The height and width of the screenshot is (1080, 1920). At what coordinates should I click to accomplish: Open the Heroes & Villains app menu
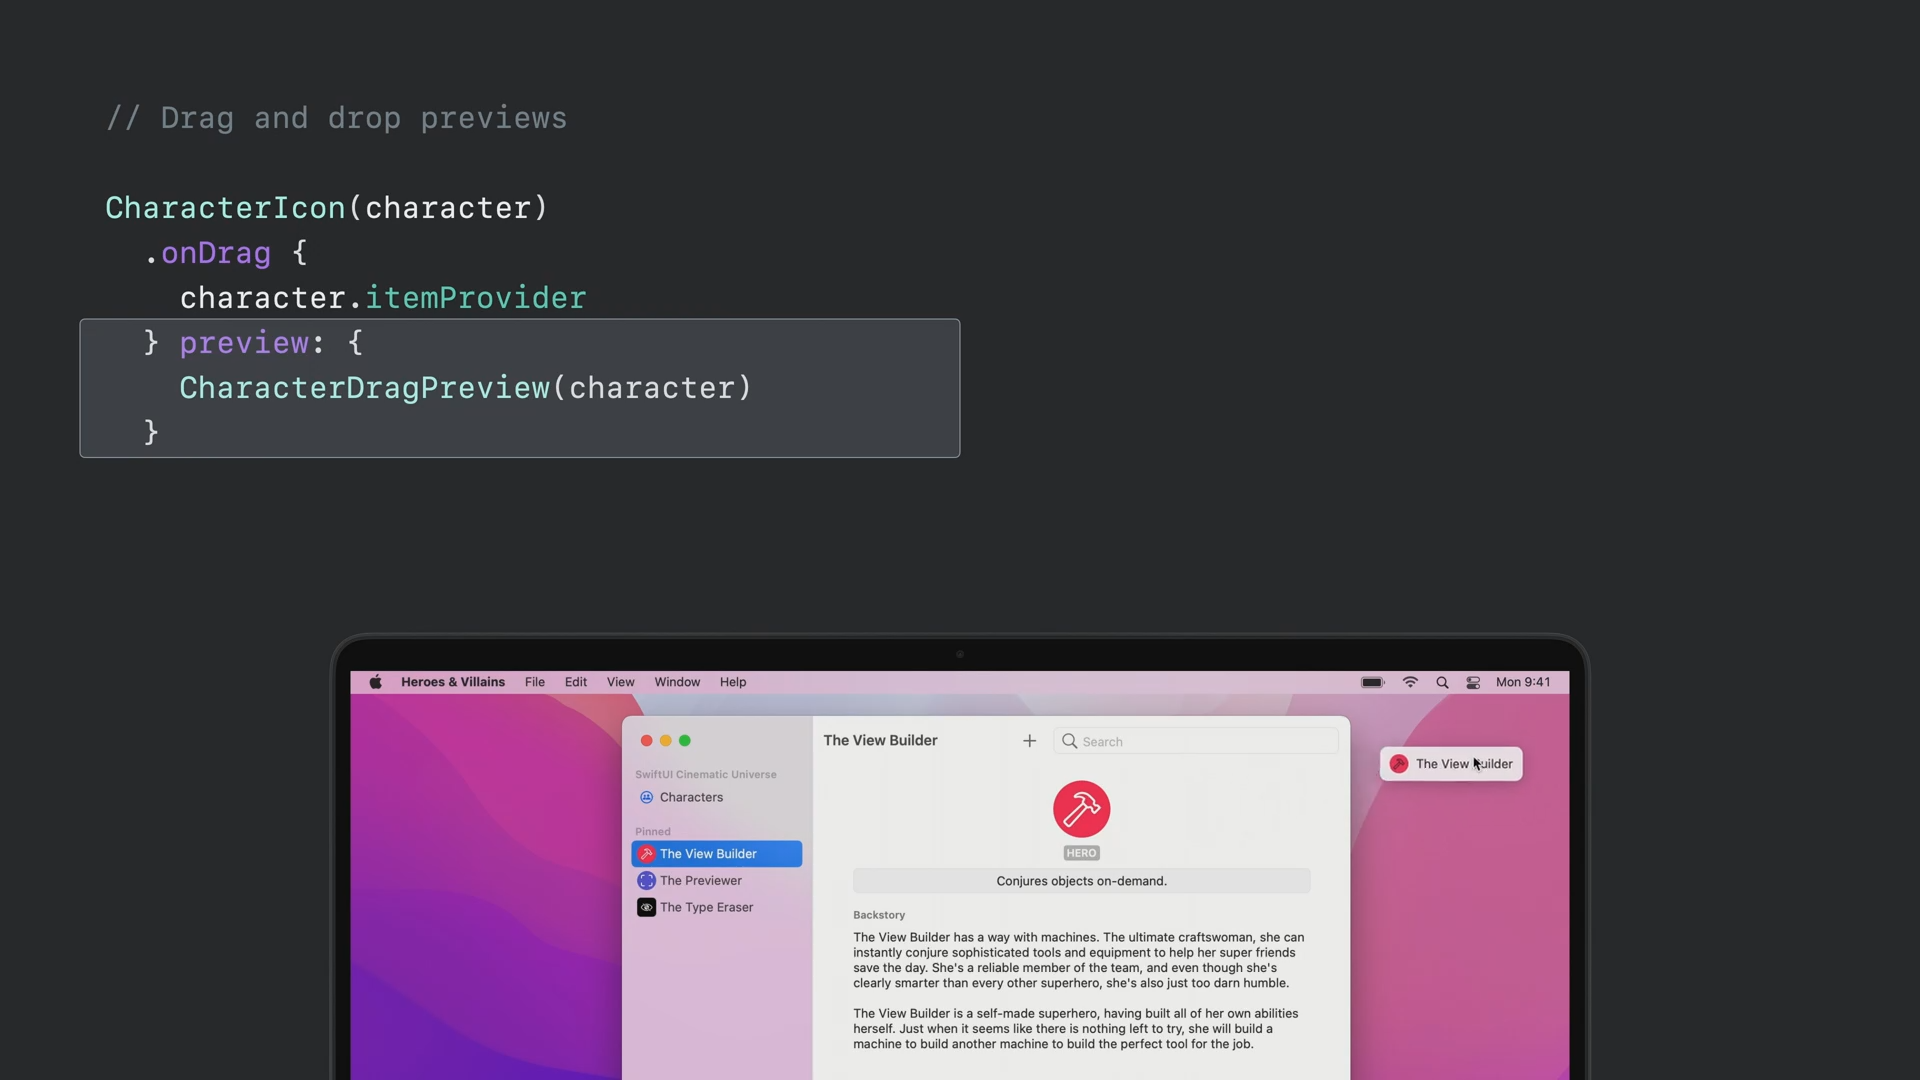453,682
